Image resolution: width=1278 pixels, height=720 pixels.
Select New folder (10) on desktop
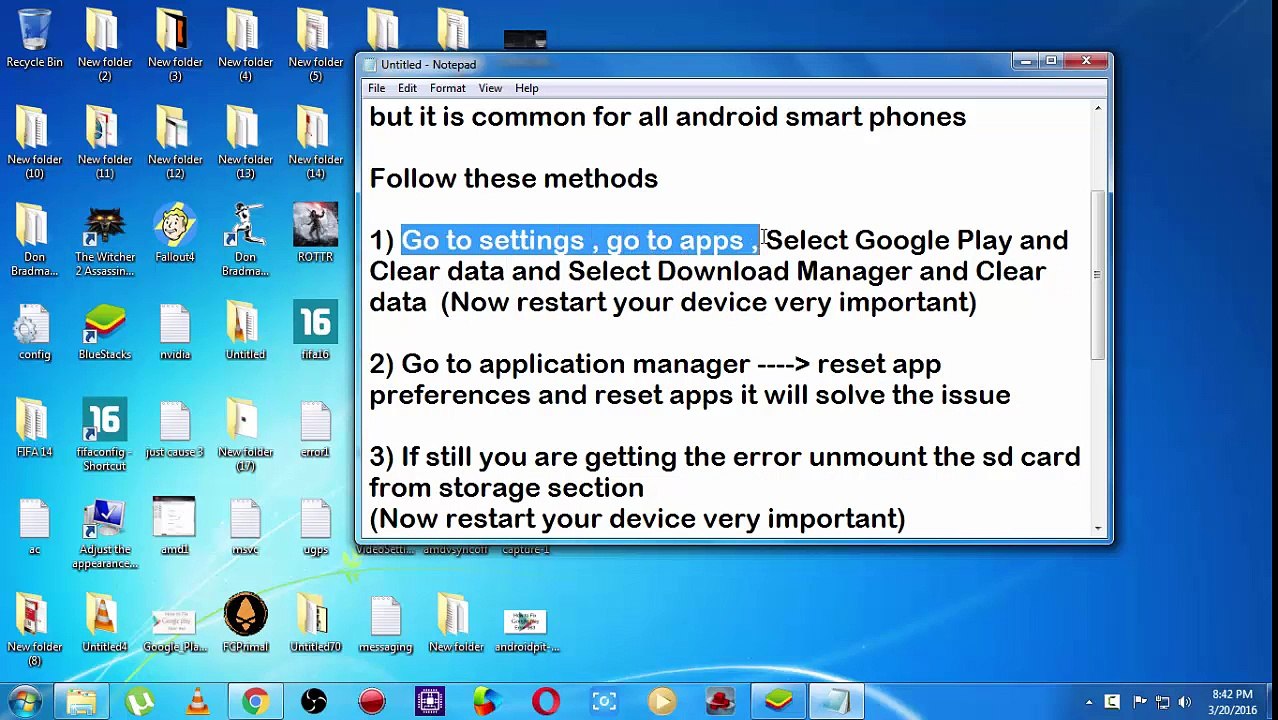(34, 144)
